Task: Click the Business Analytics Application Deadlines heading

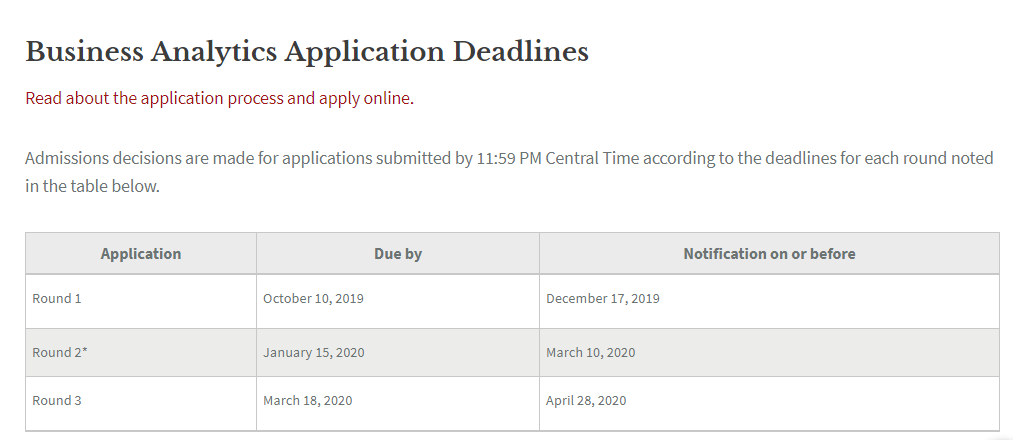Action: tap(307, 52)
